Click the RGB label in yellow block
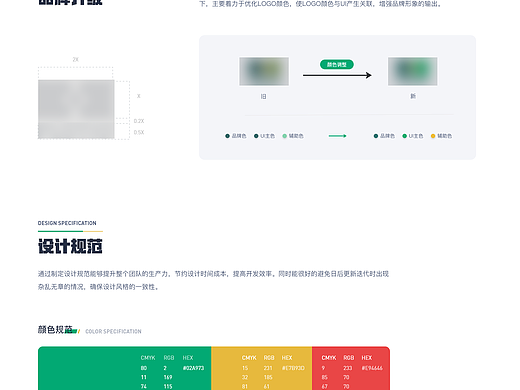 coord(269,358)
